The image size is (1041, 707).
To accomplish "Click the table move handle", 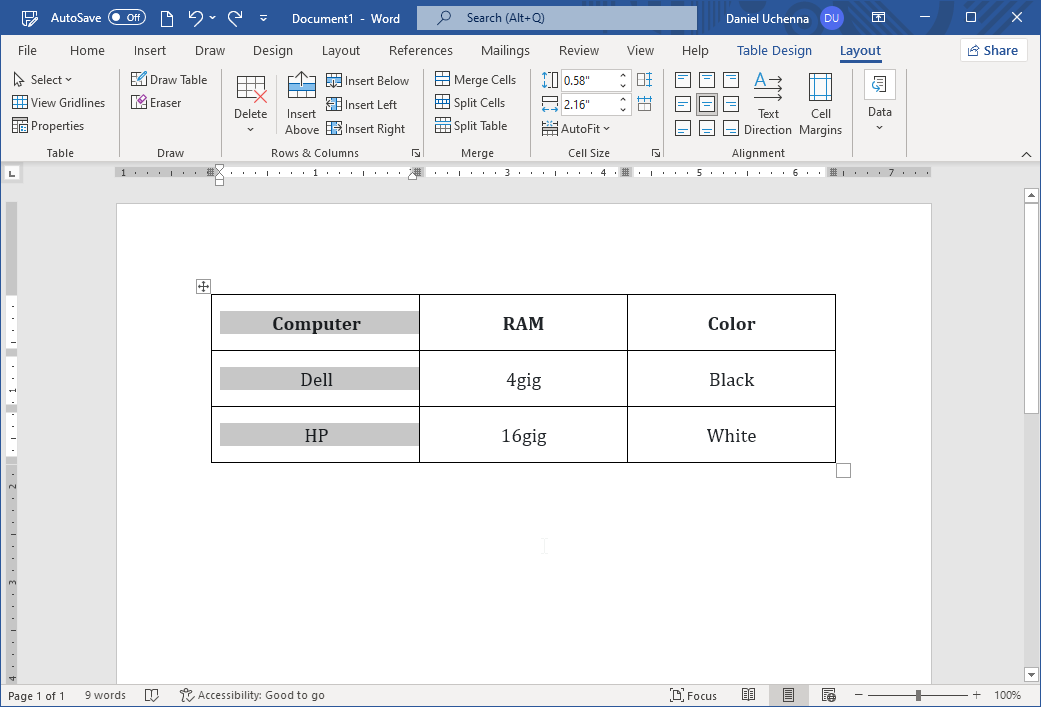I will click(x=204, y=287).
